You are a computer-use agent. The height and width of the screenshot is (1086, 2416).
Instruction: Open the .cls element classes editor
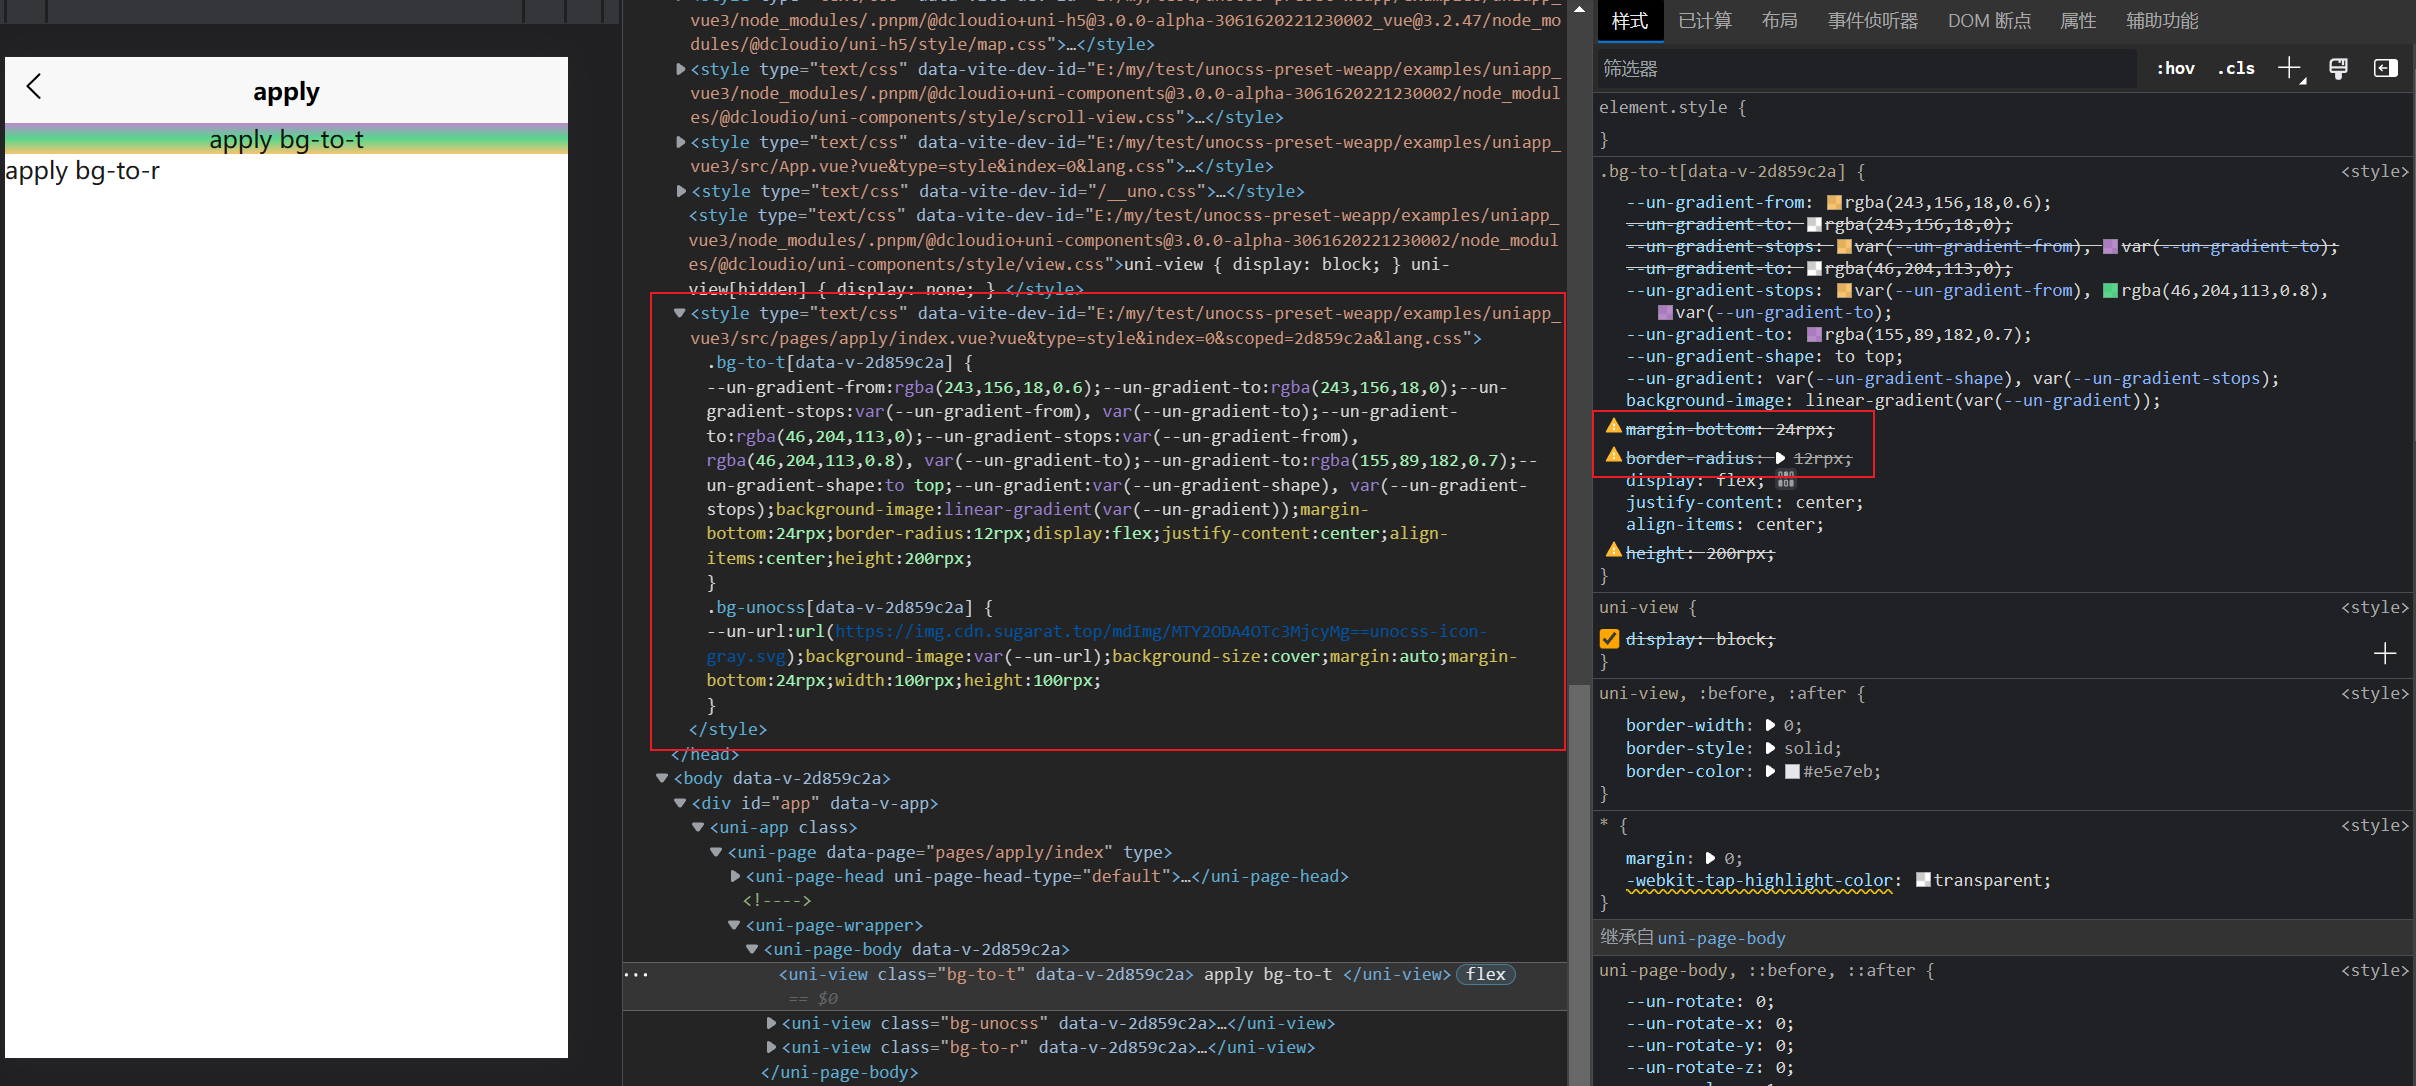pyautogui.click(x=2237, y=68)
